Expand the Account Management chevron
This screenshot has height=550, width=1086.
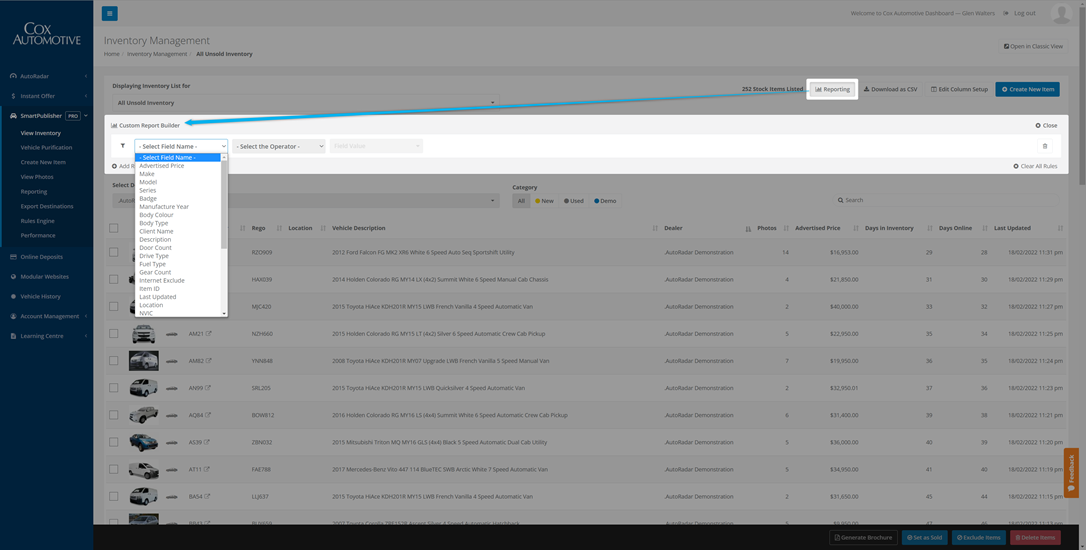[x=86, y=316]
